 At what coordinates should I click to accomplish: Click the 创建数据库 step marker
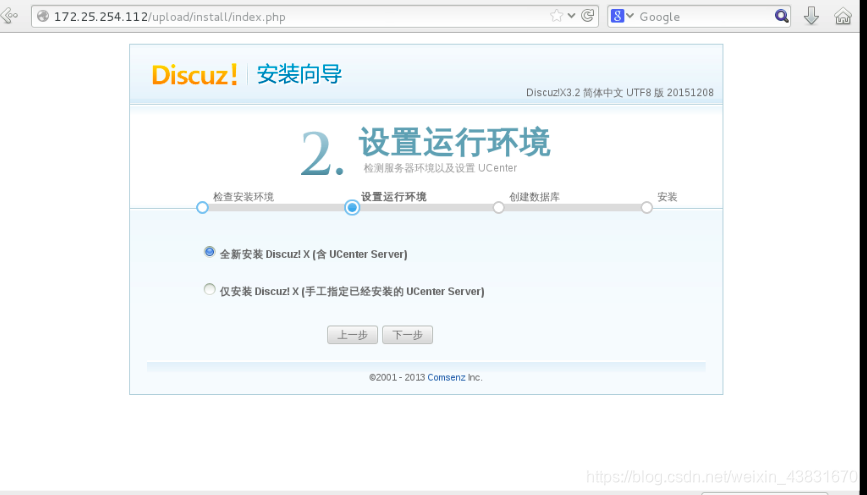point(498,207)
